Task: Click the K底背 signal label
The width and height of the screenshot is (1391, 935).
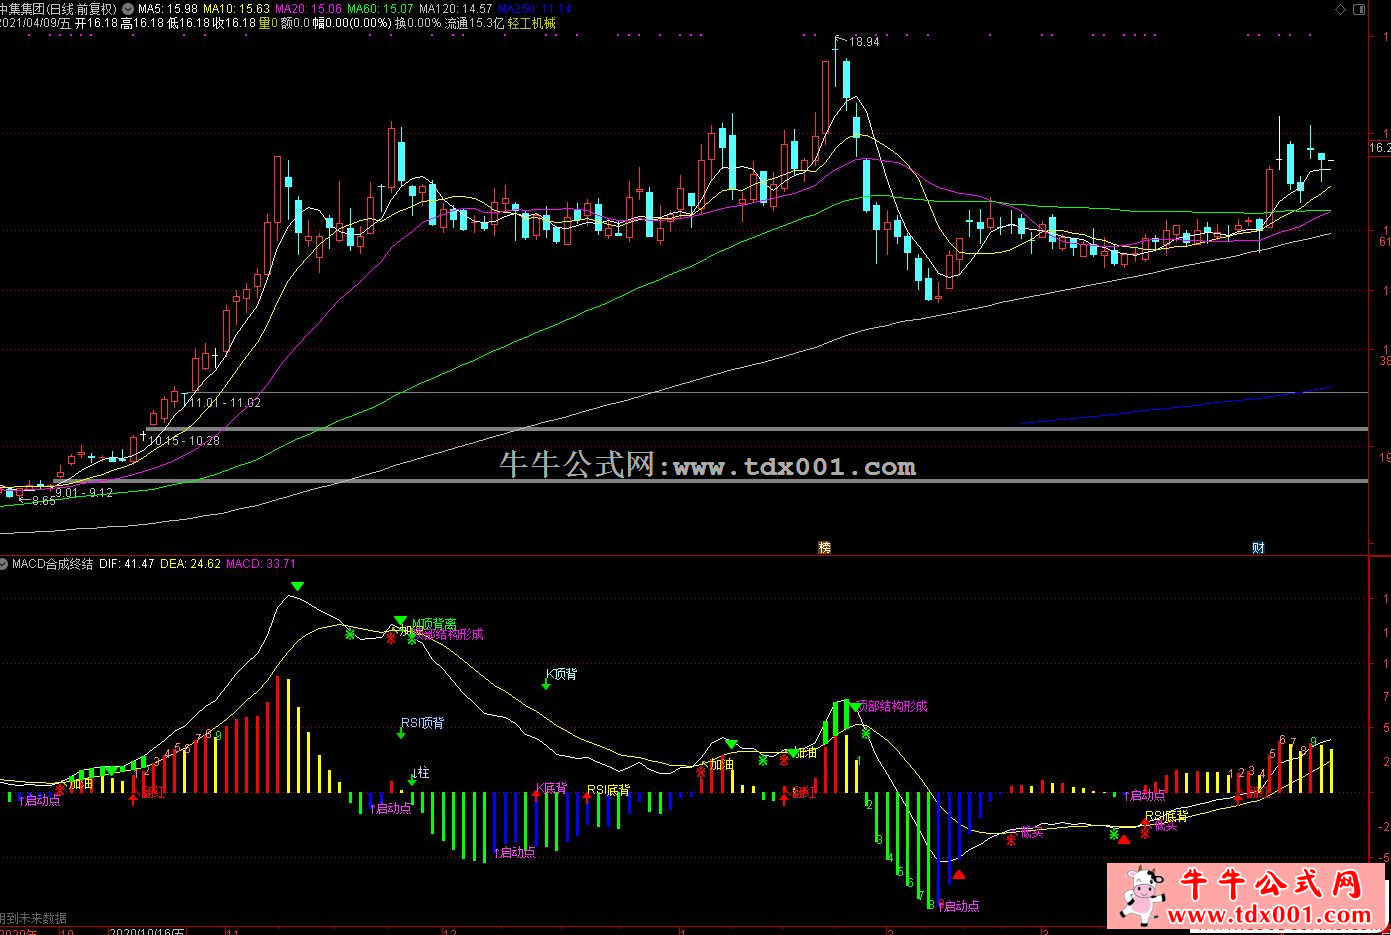Action: click(551, 788)
